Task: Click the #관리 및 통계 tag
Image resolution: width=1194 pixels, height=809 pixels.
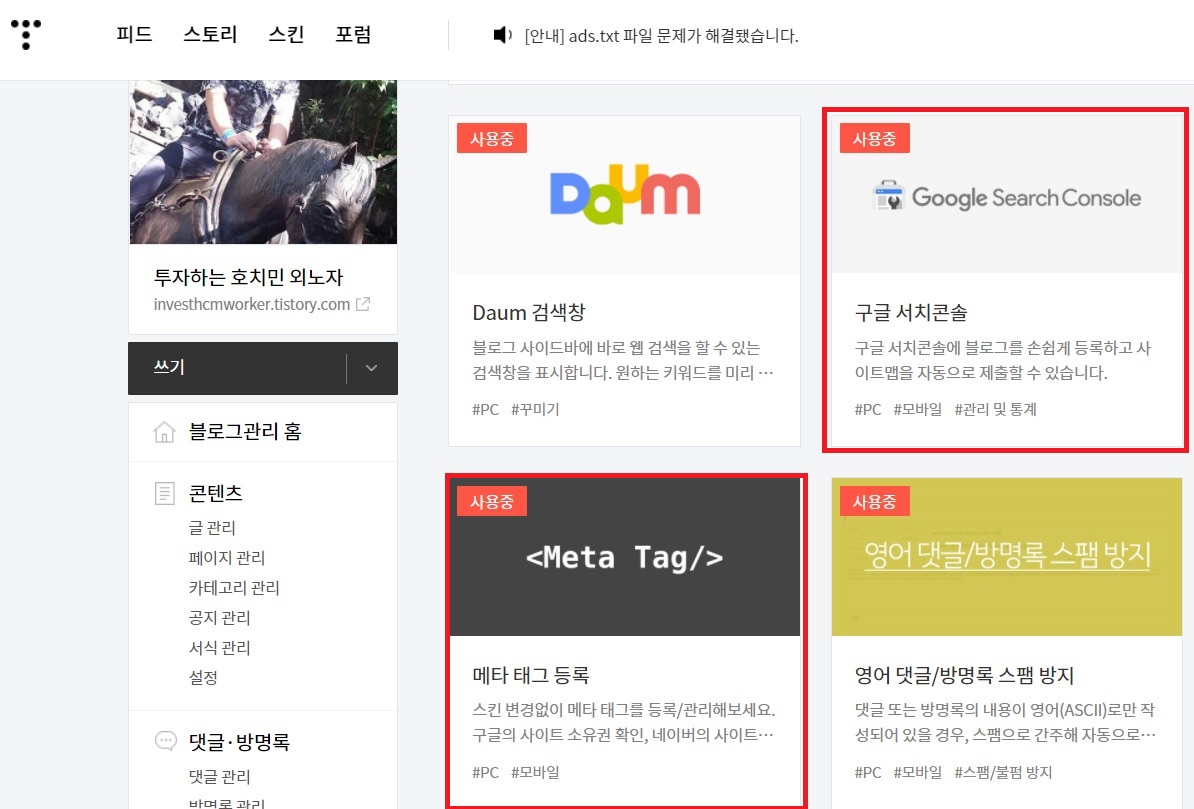Action: click(995, 409)
